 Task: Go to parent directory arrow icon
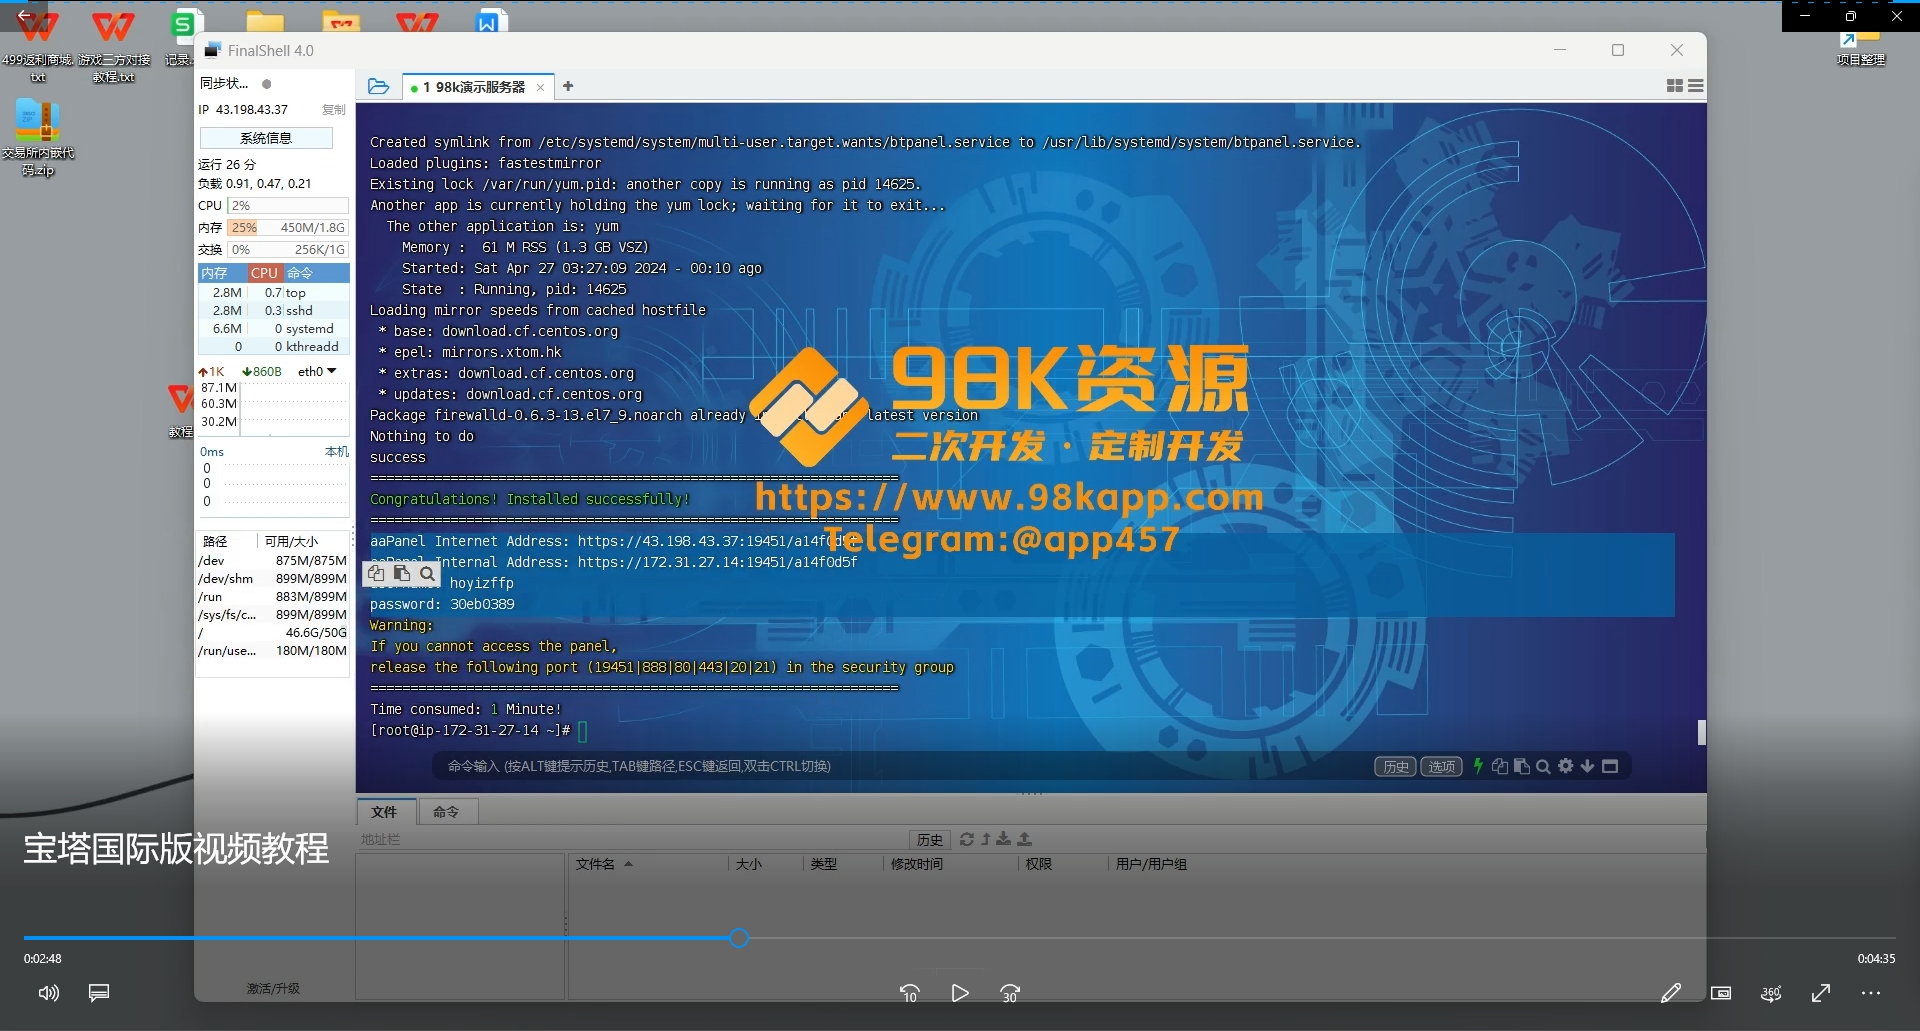[x=986, y=839]
